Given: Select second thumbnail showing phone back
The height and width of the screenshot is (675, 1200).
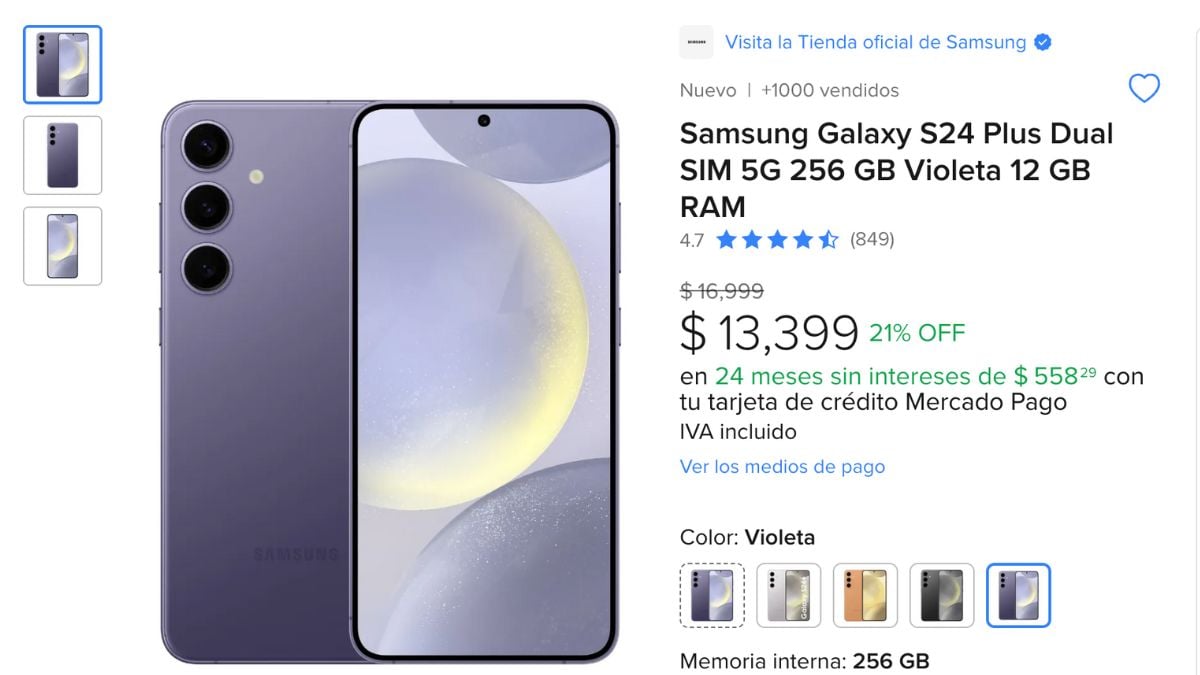Looking at the screenshot, I should pos(63,155).
